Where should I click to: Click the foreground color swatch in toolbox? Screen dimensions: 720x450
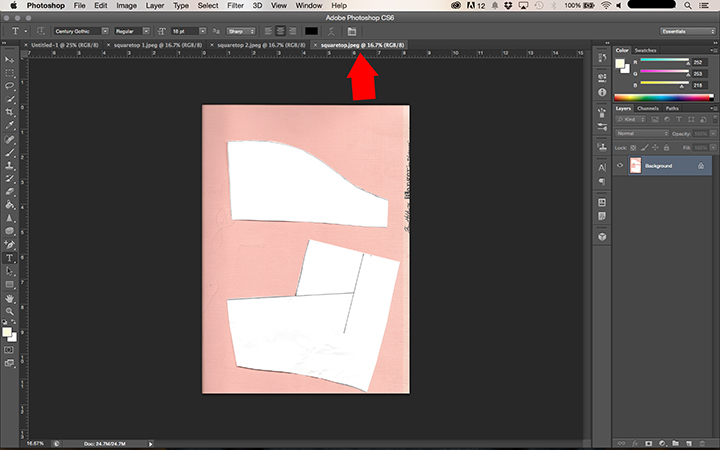coord(6,332)
